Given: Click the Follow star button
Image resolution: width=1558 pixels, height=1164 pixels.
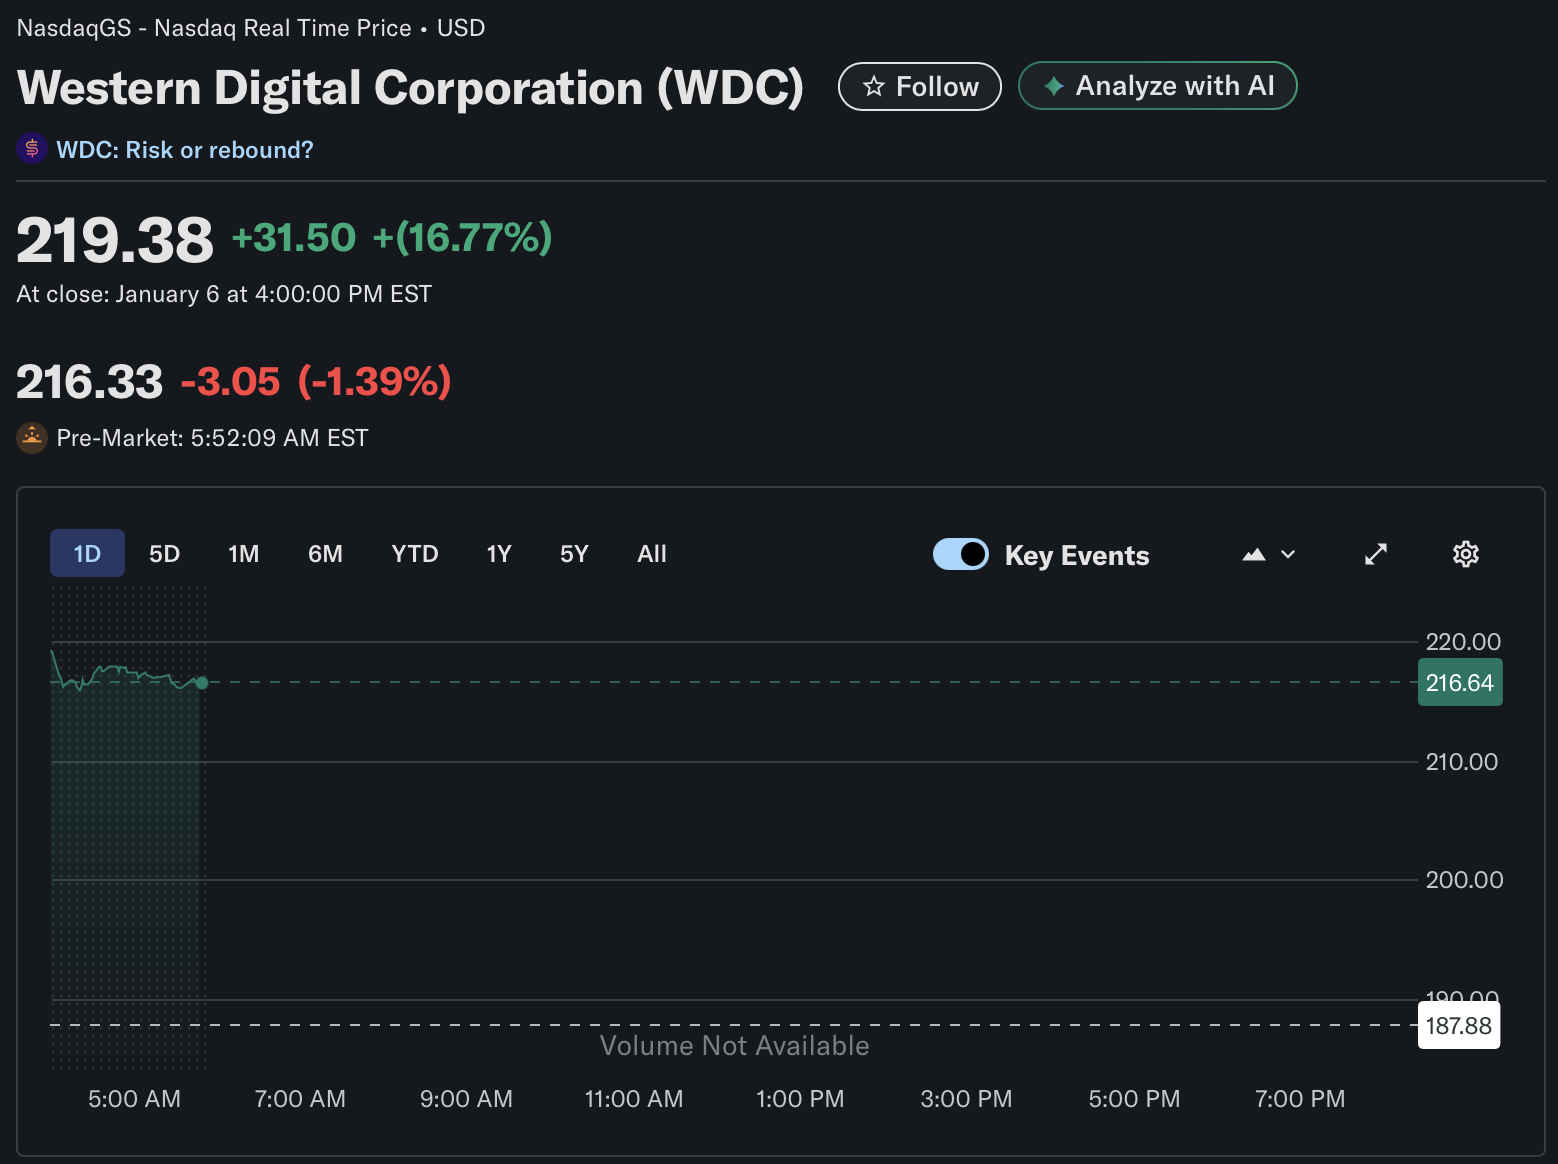Looking at the screenshot, I should pos(919,87).
